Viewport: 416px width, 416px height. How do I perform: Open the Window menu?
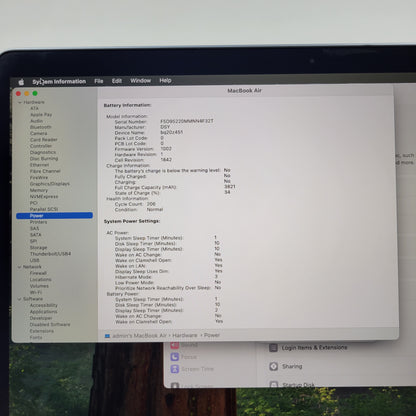(x=140, y=81)
